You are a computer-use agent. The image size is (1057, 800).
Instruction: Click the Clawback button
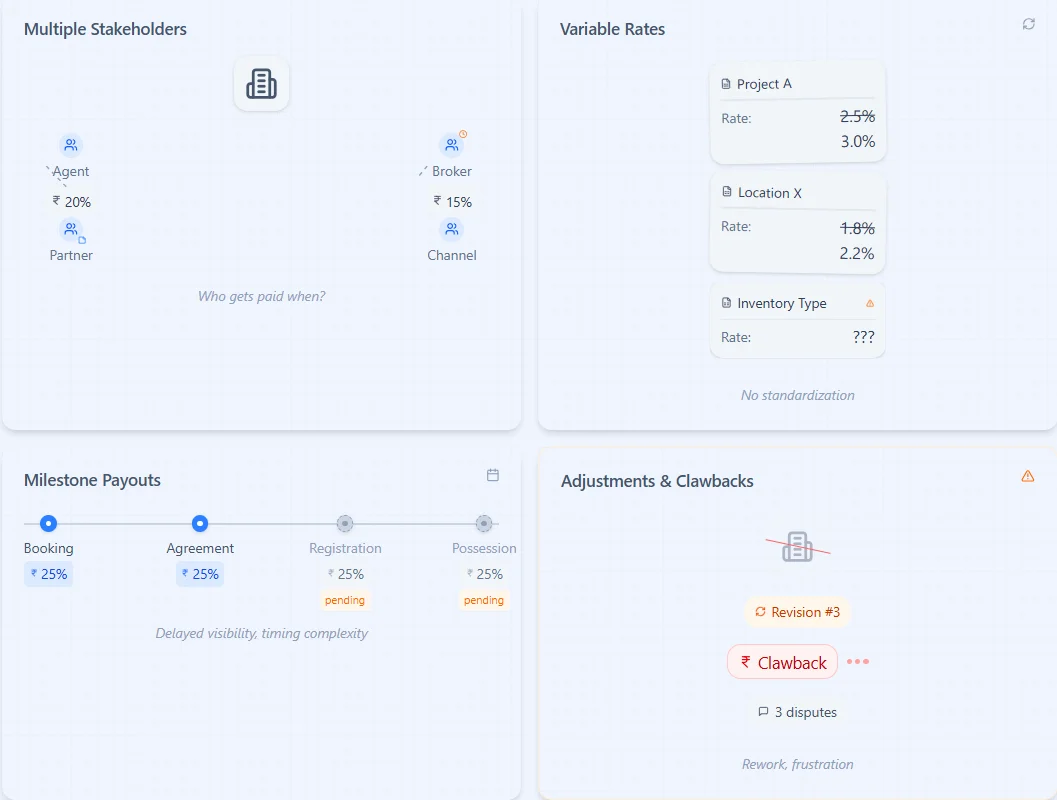tap(782, 661)
